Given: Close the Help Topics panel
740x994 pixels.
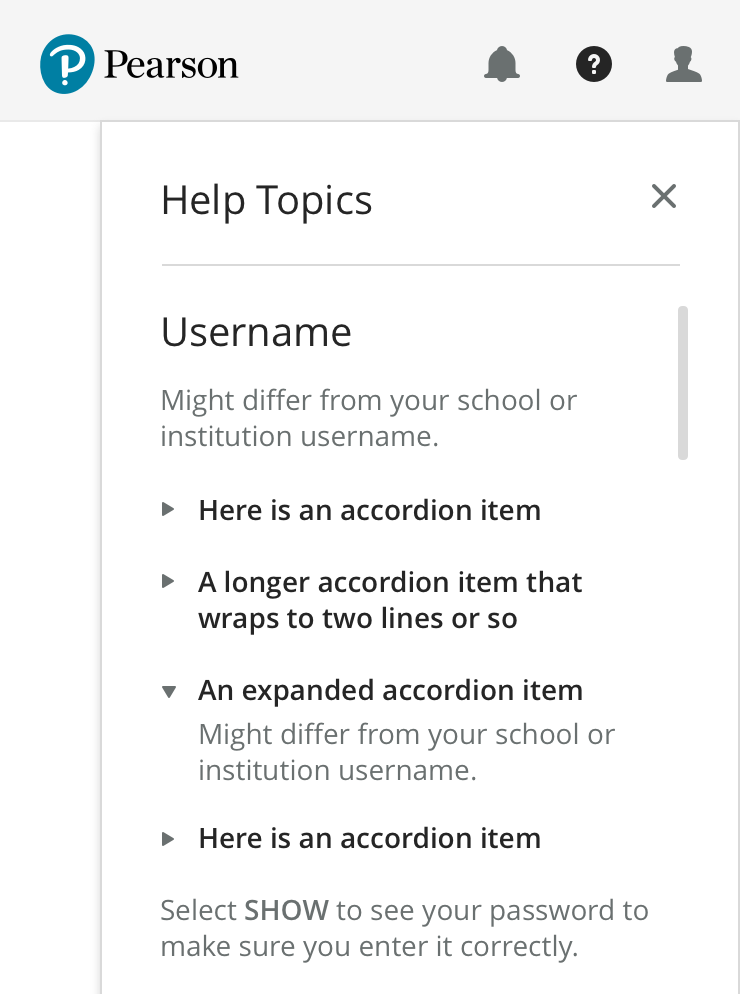Looking at the screenshot, I should [664, 197].
